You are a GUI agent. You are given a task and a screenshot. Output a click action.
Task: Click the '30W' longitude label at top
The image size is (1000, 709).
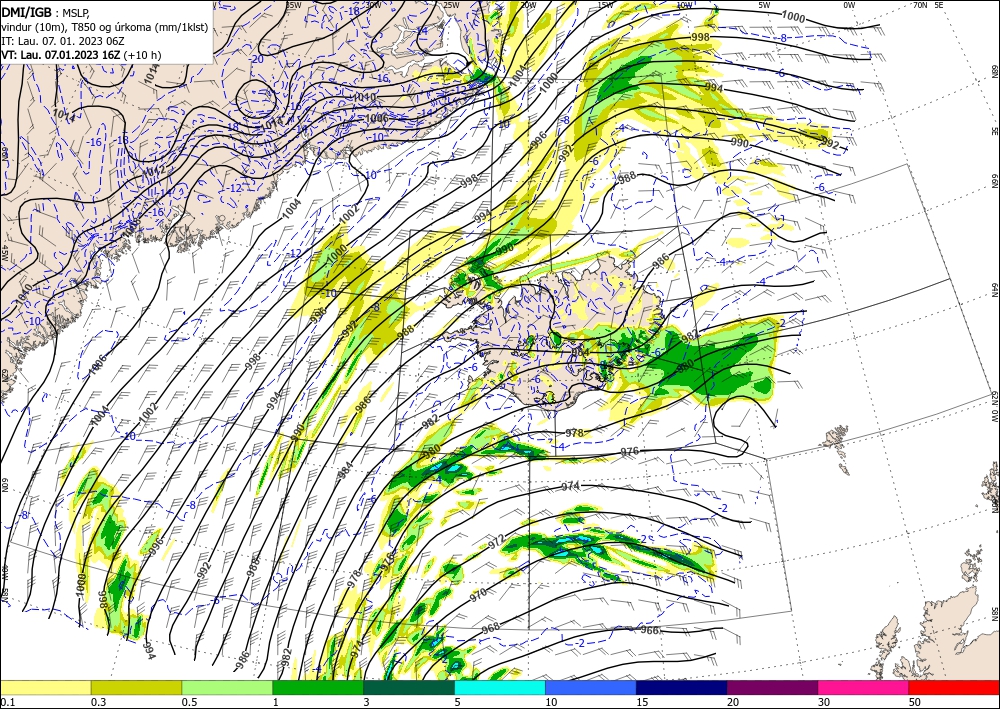pos(374,5)
